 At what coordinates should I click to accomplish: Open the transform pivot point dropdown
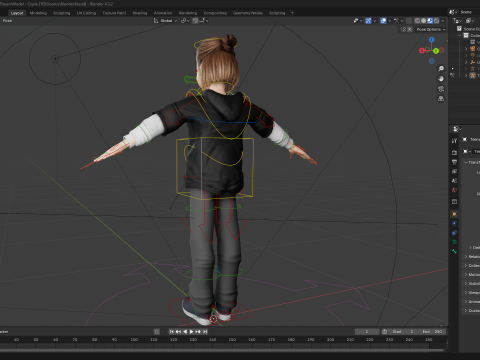click(185, 21)
